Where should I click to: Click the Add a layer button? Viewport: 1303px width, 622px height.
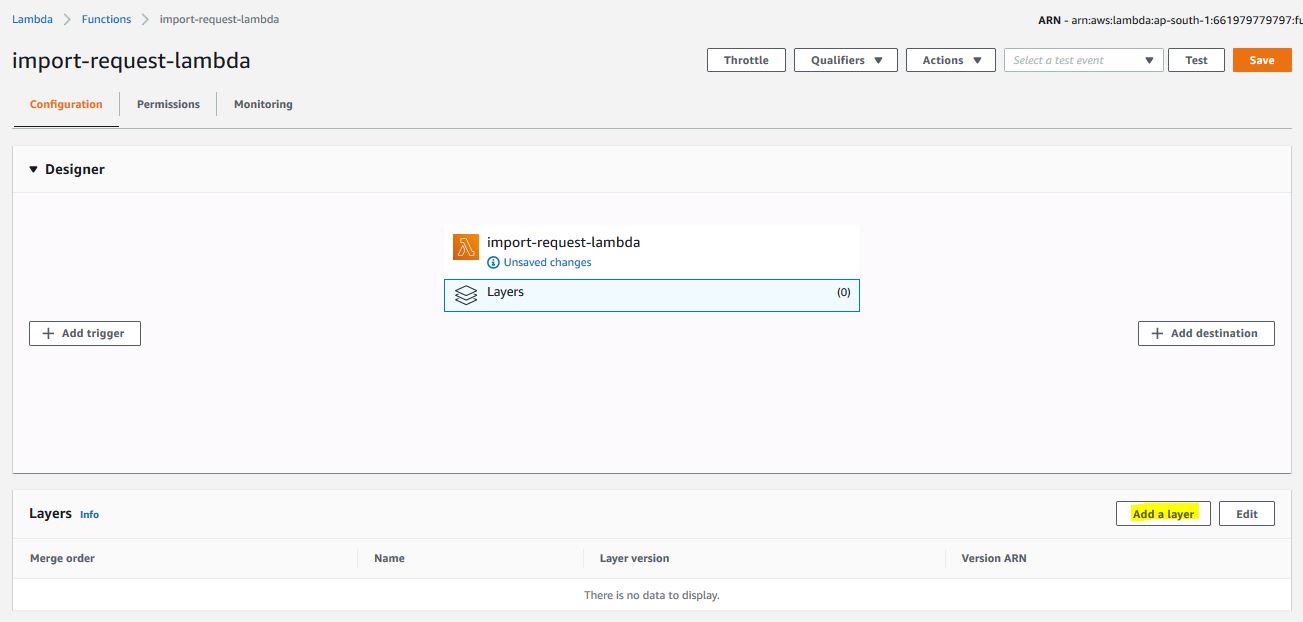click(1163, 514)
